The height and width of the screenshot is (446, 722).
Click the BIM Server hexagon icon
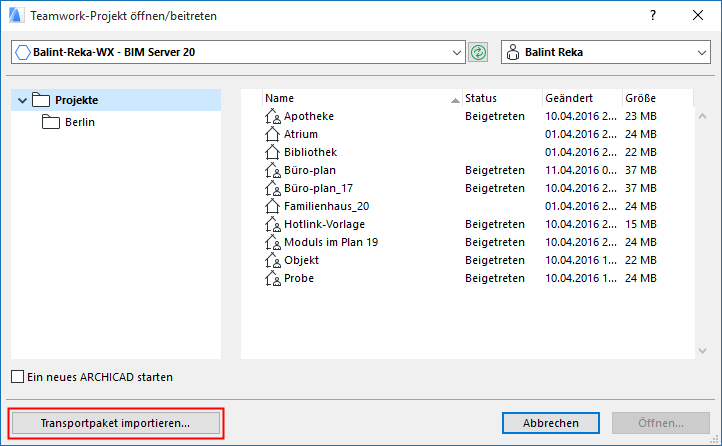point(23,52)
